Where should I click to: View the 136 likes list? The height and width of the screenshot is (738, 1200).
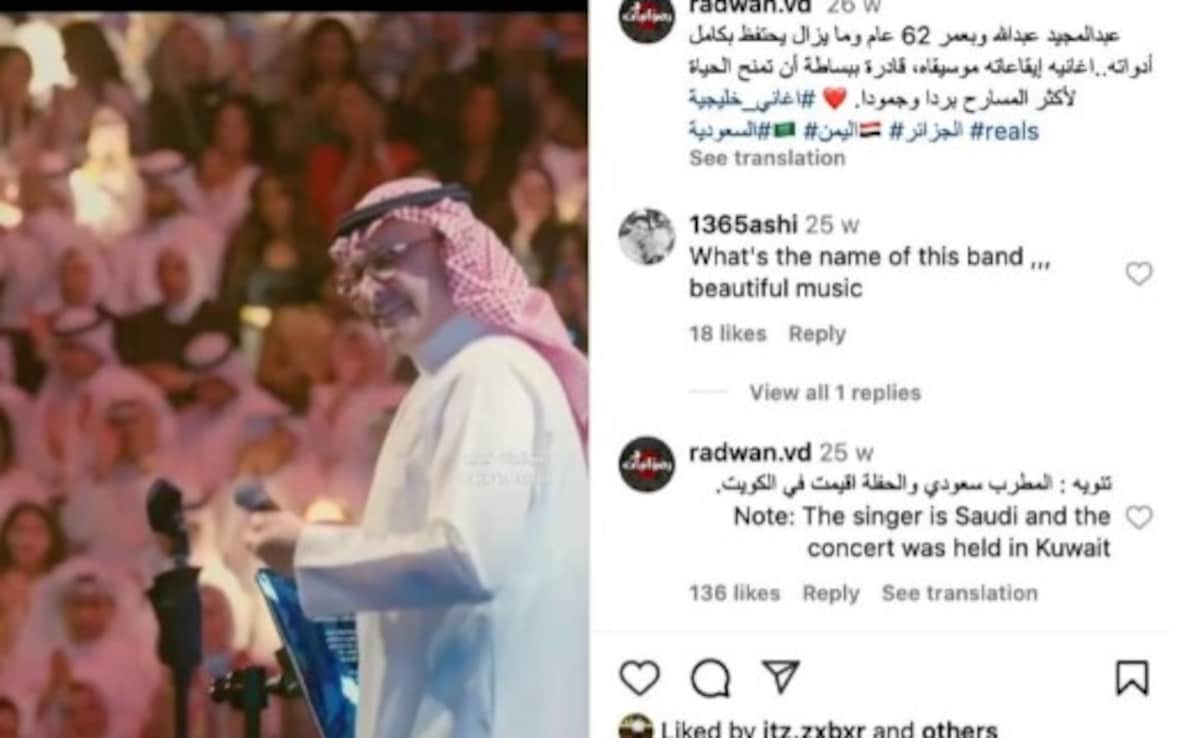click(x=734, y=593)
